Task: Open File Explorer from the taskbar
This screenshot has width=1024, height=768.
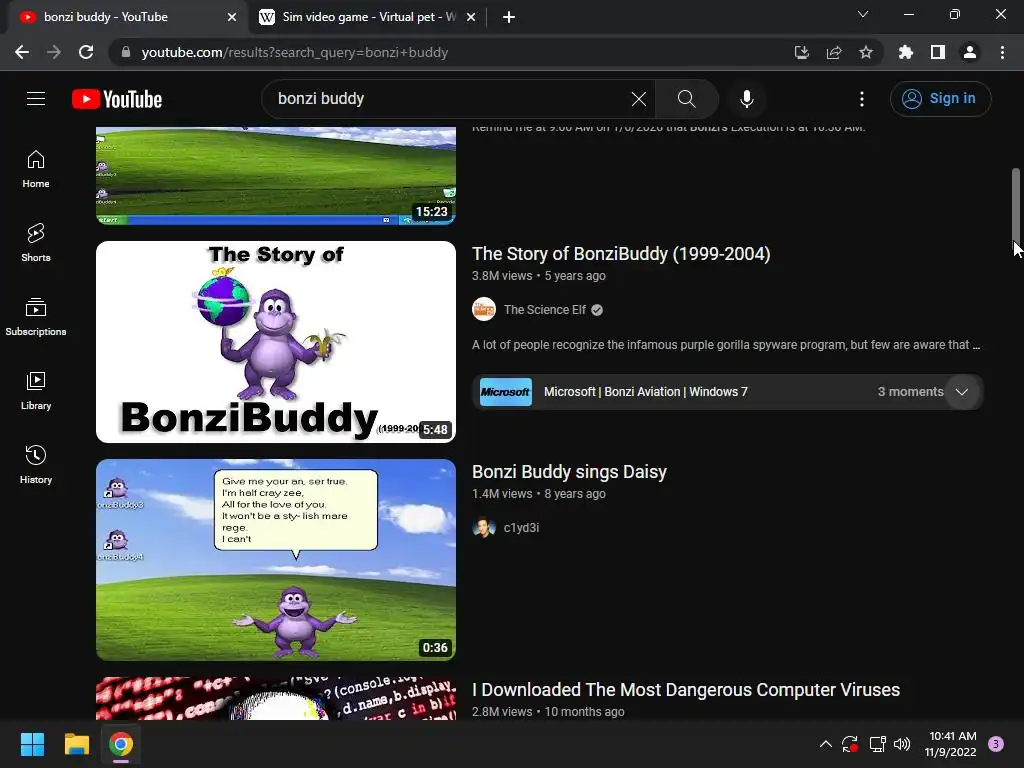Action: [x=76, y=744]
